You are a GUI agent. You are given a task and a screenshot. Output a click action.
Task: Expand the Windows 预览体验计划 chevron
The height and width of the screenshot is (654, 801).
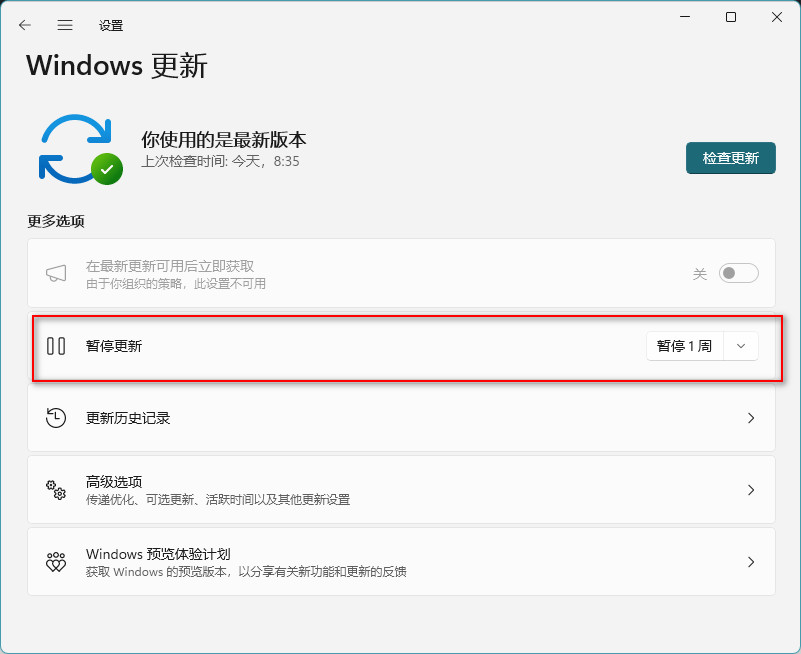pos(751,561)
